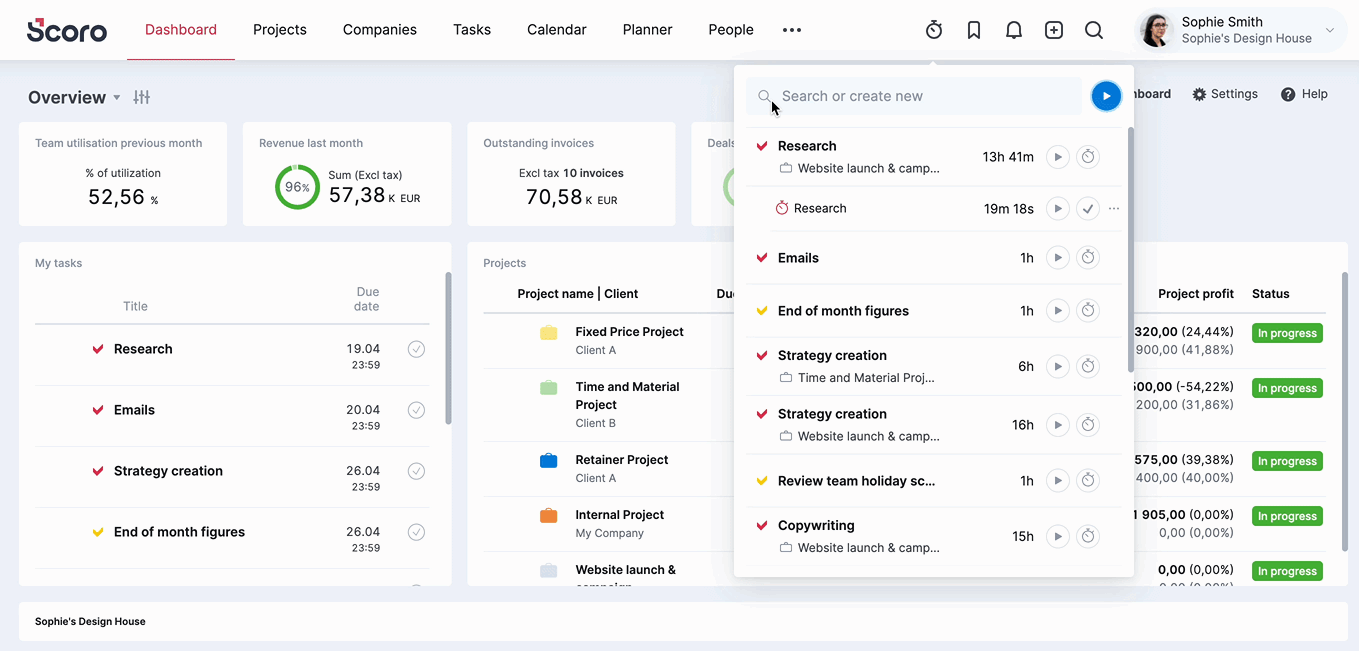Image resolution: width=1359 pixels, height=651 pixels.
Task: Open Strategy creation task in My tasks
Action: coord(168,471)
